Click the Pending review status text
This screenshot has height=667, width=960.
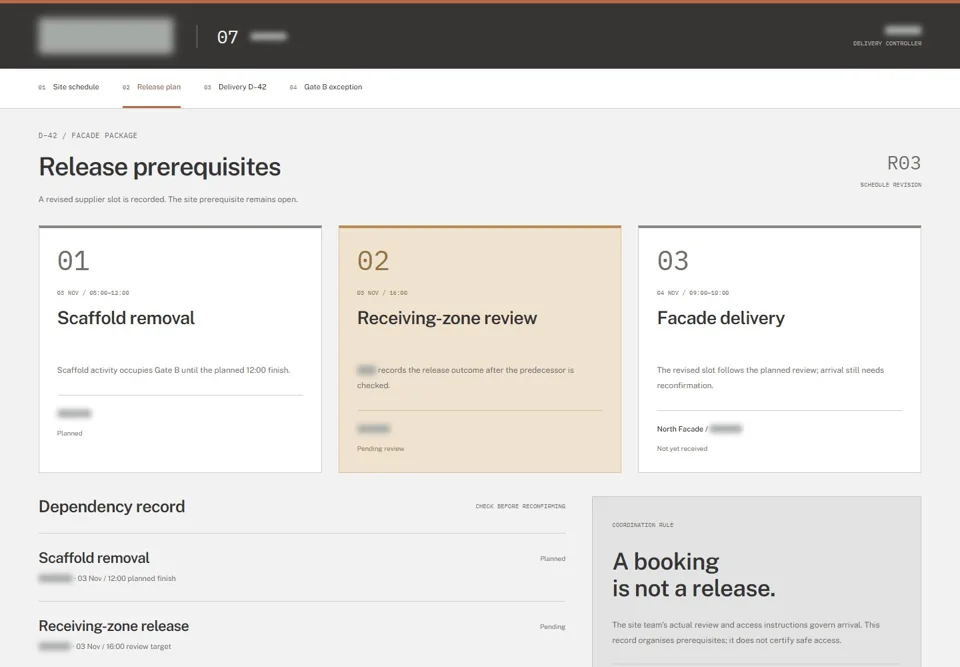[x=381, y=448]
